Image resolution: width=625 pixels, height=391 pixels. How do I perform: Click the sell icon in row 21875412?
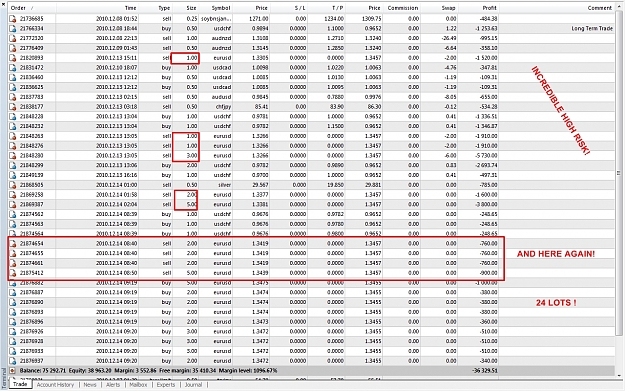13,273
